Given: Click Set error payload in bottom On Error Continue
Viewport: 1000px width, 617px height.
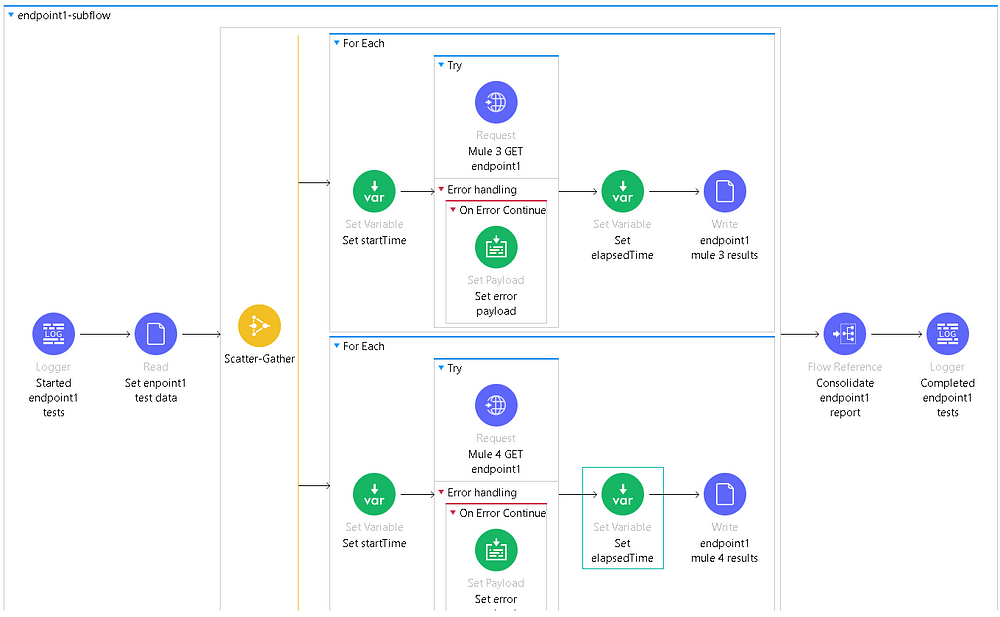Looking at the screenshot, I should [x=496, y=549].
